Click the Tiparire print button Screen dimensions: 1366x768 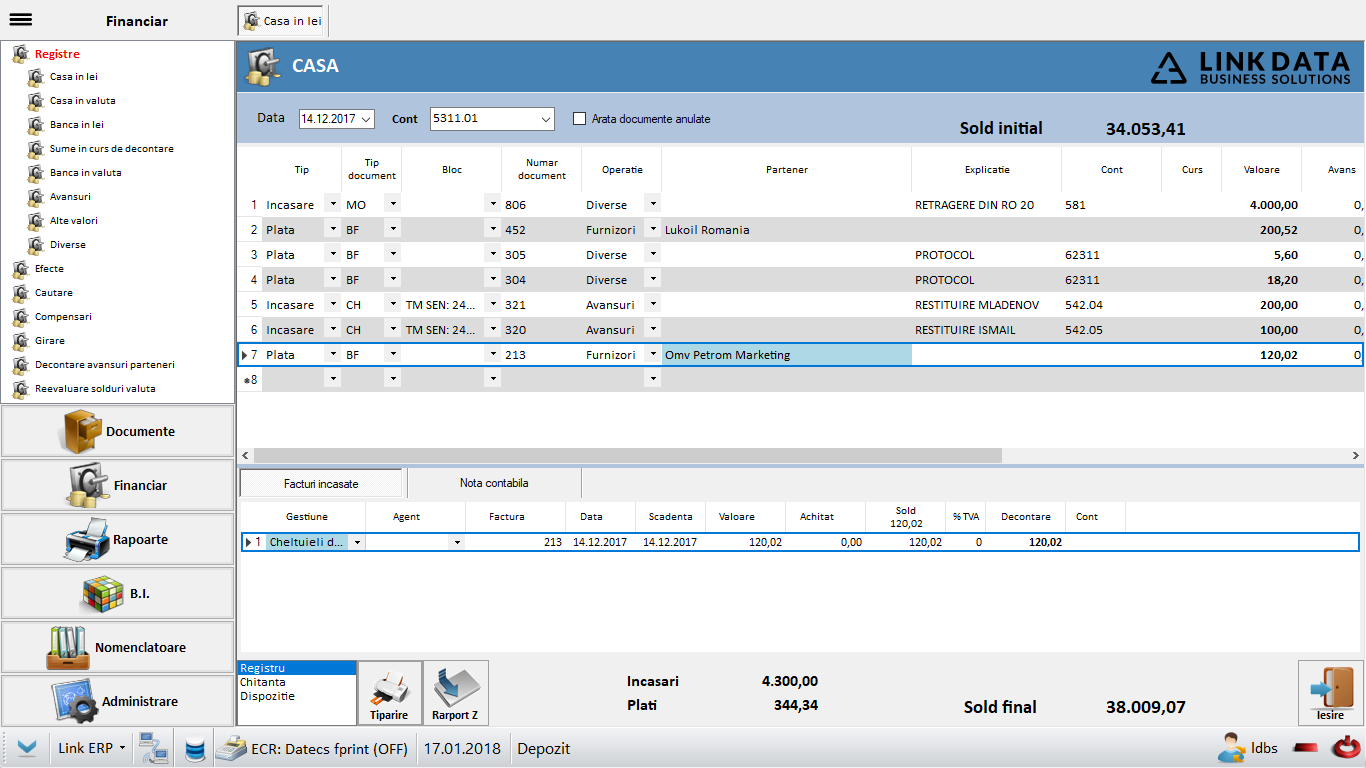[x=389, y=692]
